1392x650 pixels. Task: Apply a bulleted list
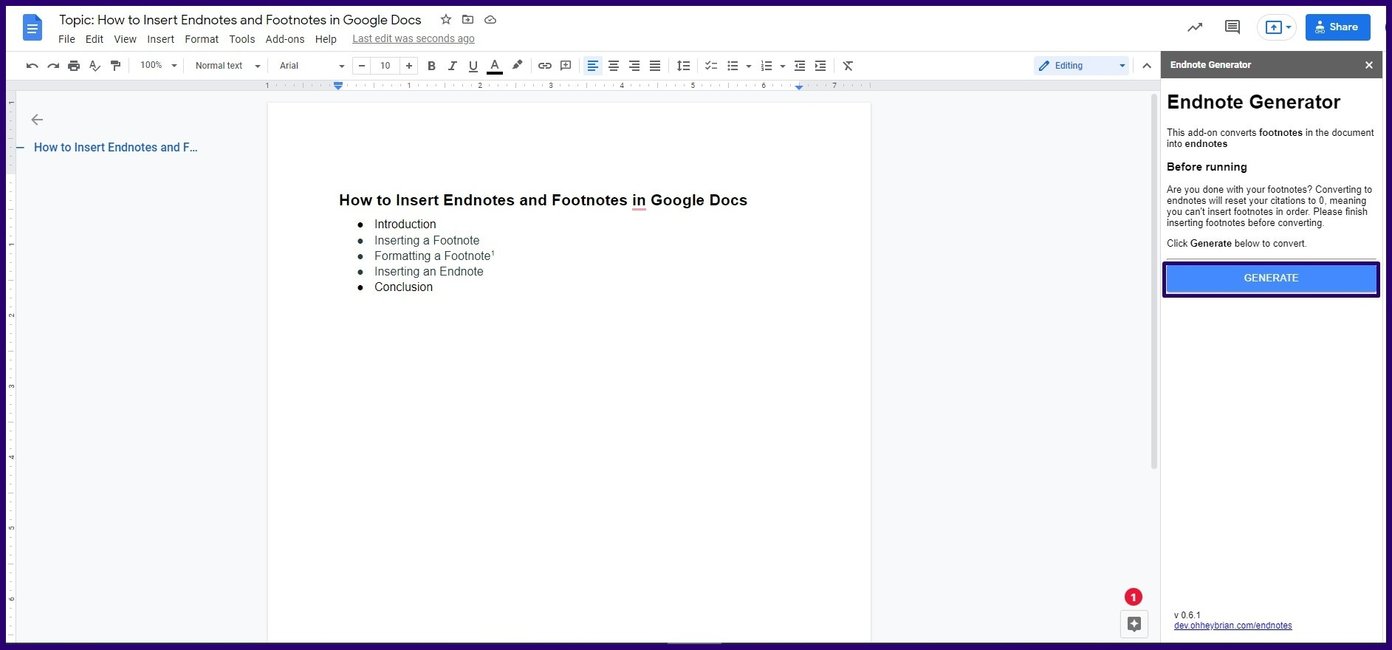pyautogui.click(x=733, y=66)
